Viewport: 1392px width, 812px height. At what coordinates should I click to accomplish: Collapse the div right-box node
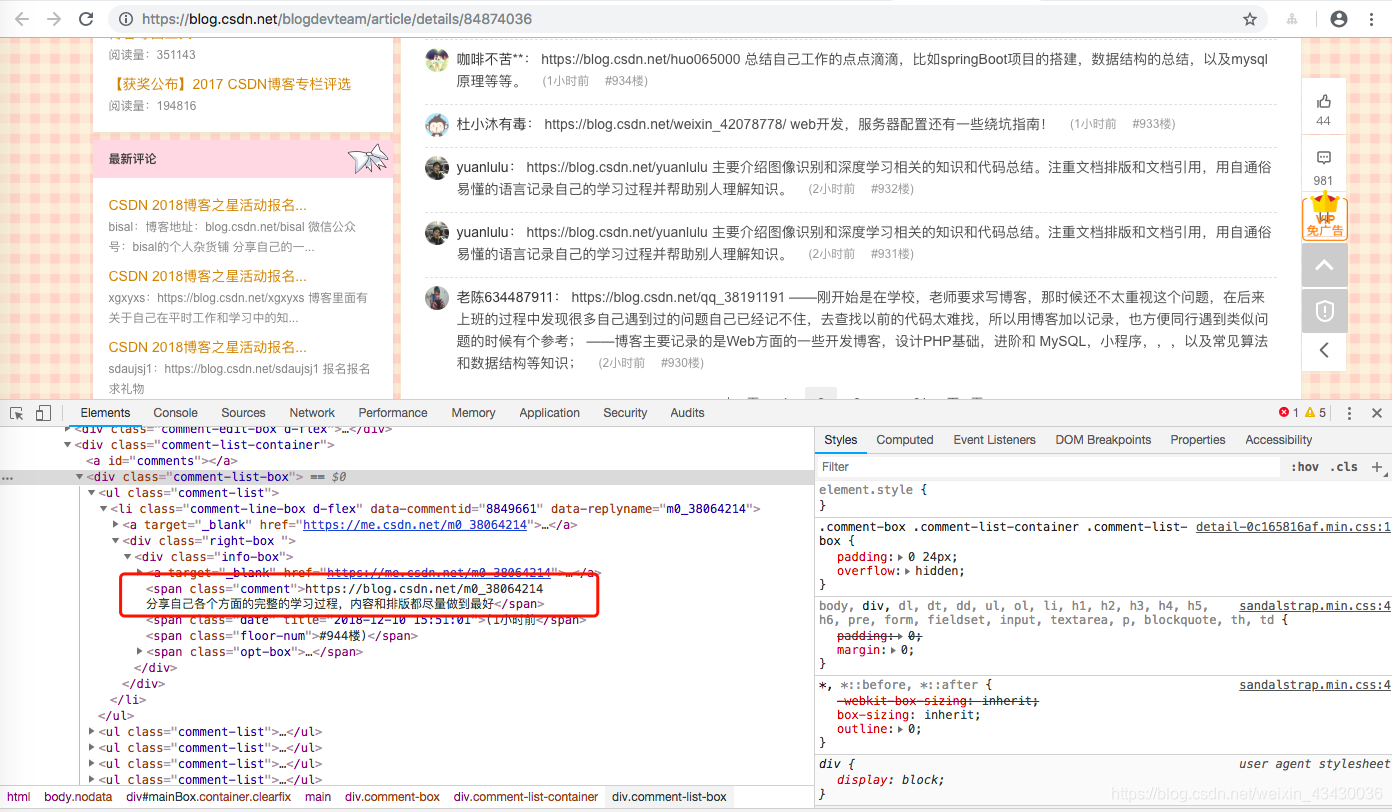[x=116, y=541]
